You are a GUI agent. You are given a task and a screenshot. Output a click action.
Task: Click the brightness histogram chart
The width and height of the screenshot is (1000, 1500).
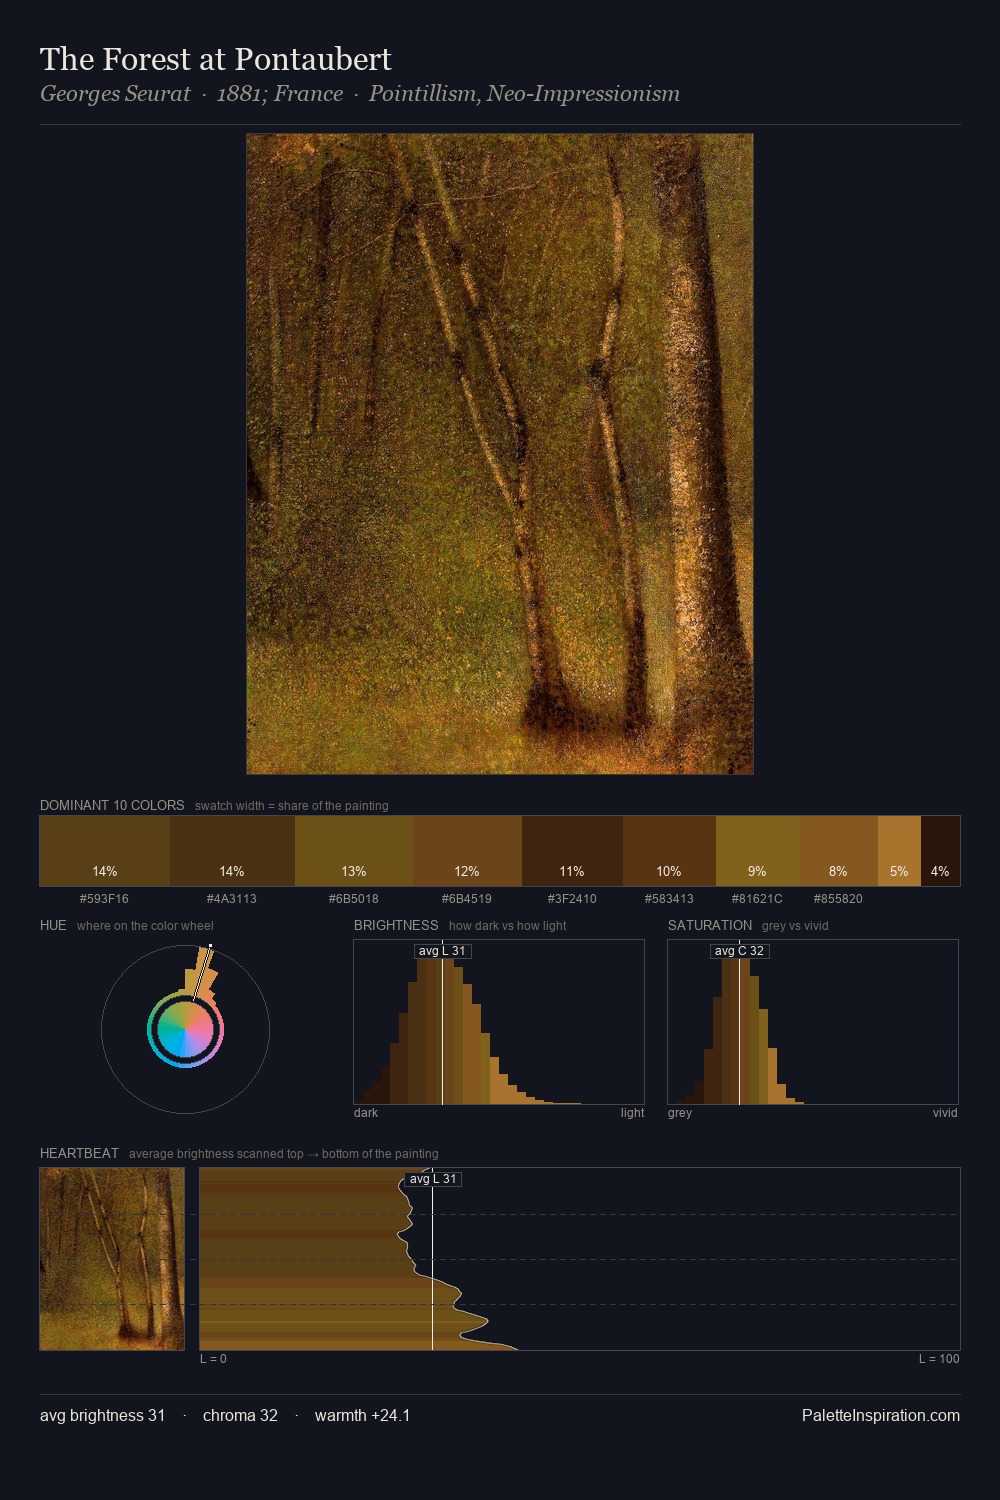tap(499, 1022)
